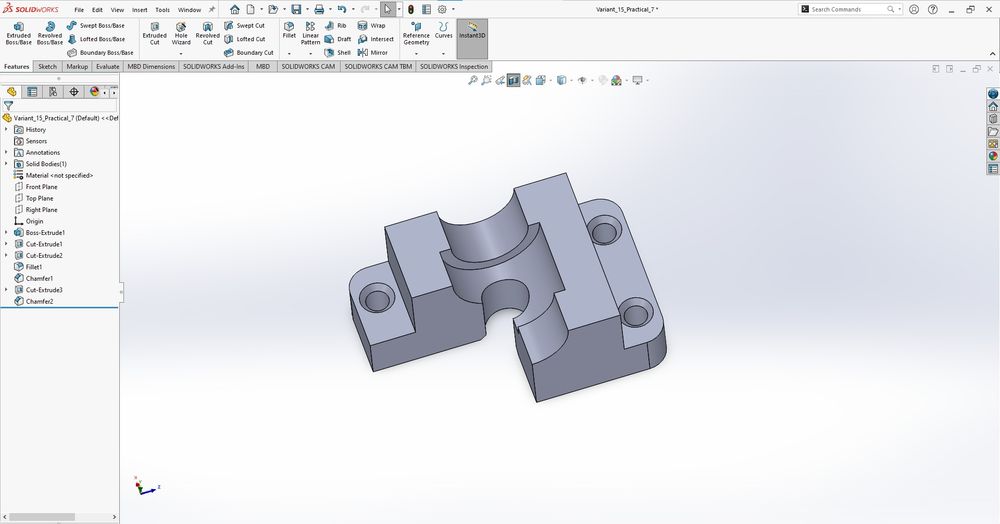Open DimXpertManager crosshair tab icon
1000x524 pixels.
(74, 92)
